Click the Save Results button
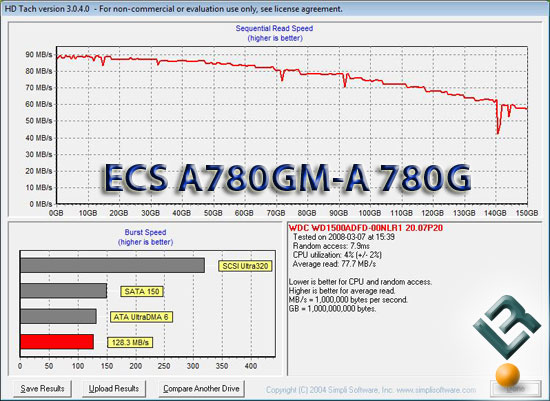Image resolution: width=550 pixels, height=401 pixels. click(x=42, y=389)
